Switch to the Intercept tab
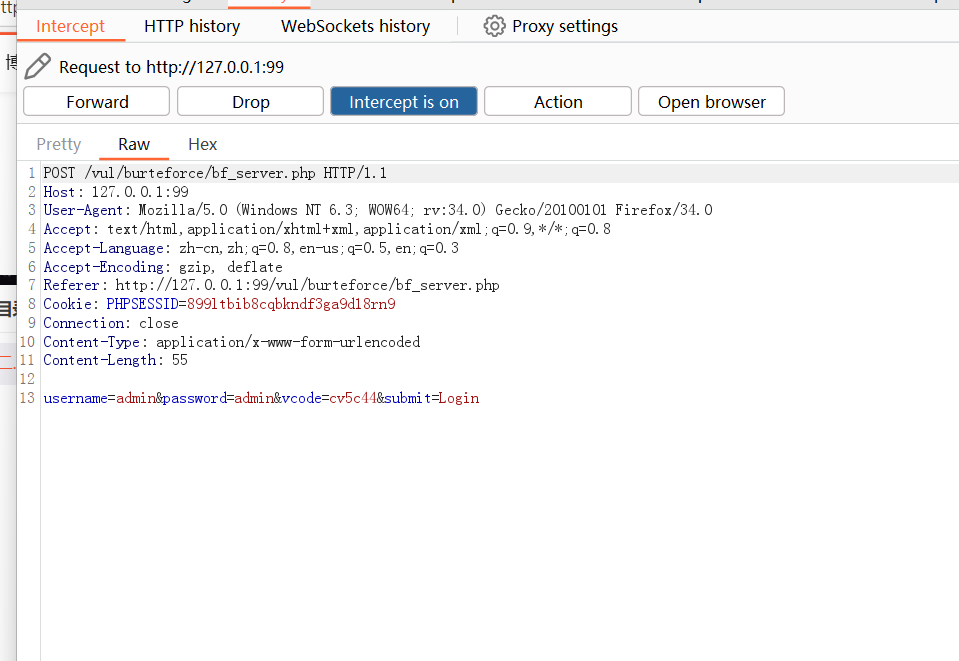Screen dimensions: 959x661 [70, 26]
